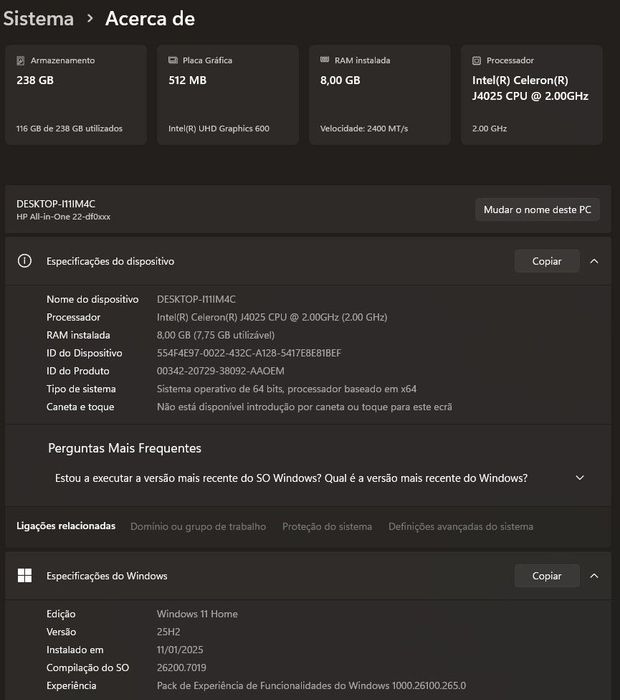The width and height of the screenshot is (620, 700).
Task: Collapse the Especificações do Windows section
Action: pyautogui.click(x=594, y=576)
